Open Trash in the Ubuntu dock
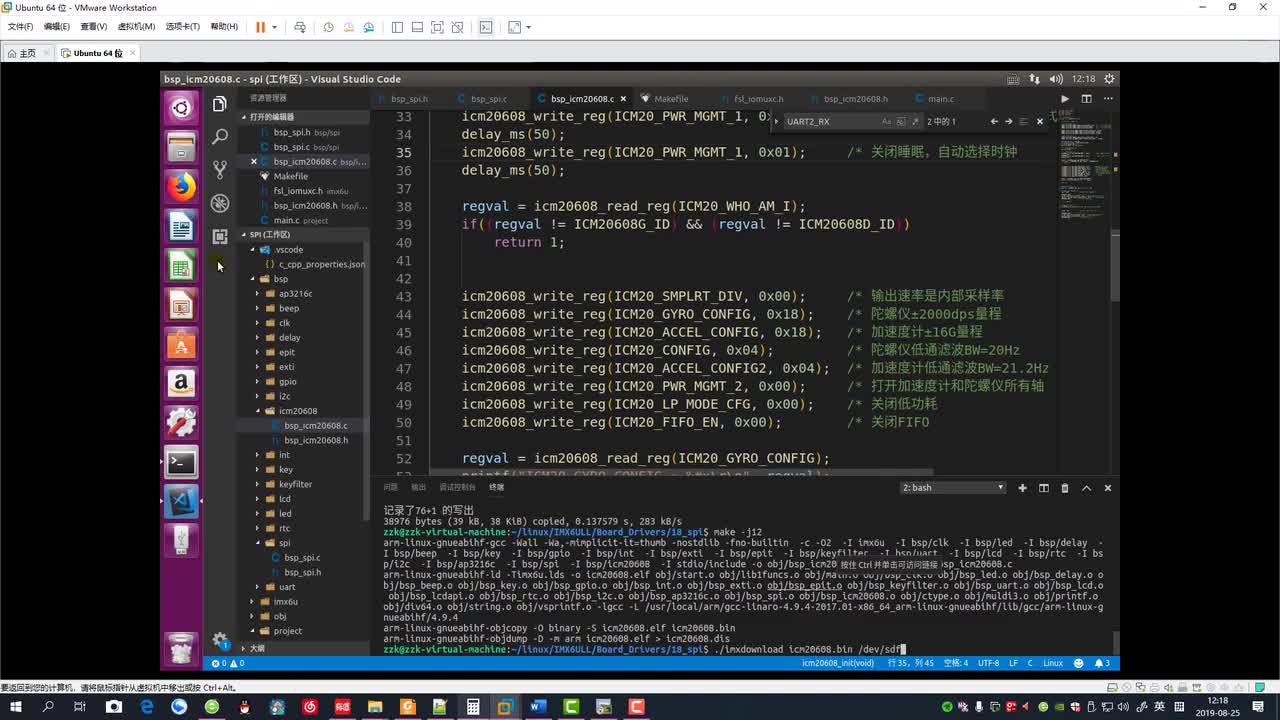This screenshot has height=720, width=1280. point(181,649)
